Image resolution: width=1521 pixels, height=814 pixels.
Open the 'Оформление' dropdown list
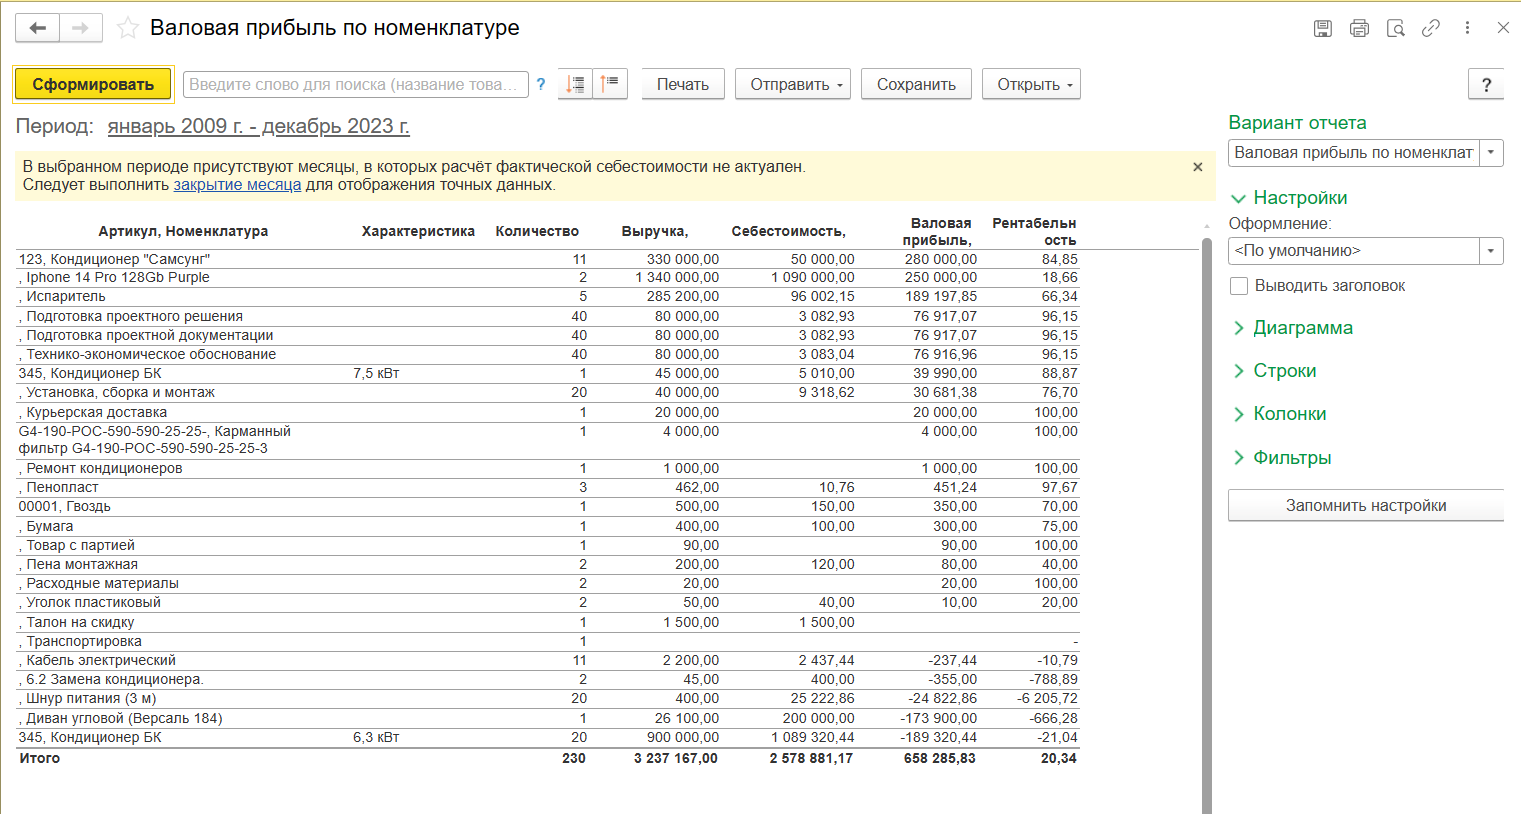tap(1491, 251)
